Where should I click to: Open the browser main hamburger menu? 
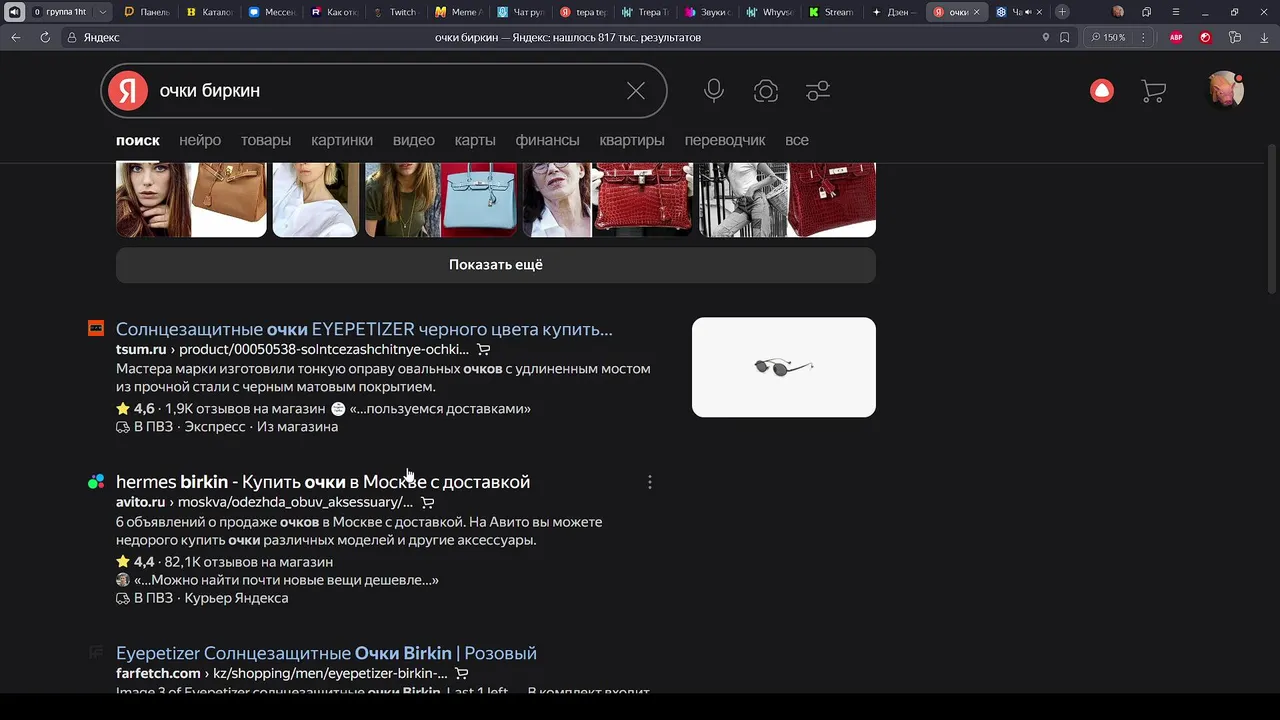click(x=1174, y=12)
